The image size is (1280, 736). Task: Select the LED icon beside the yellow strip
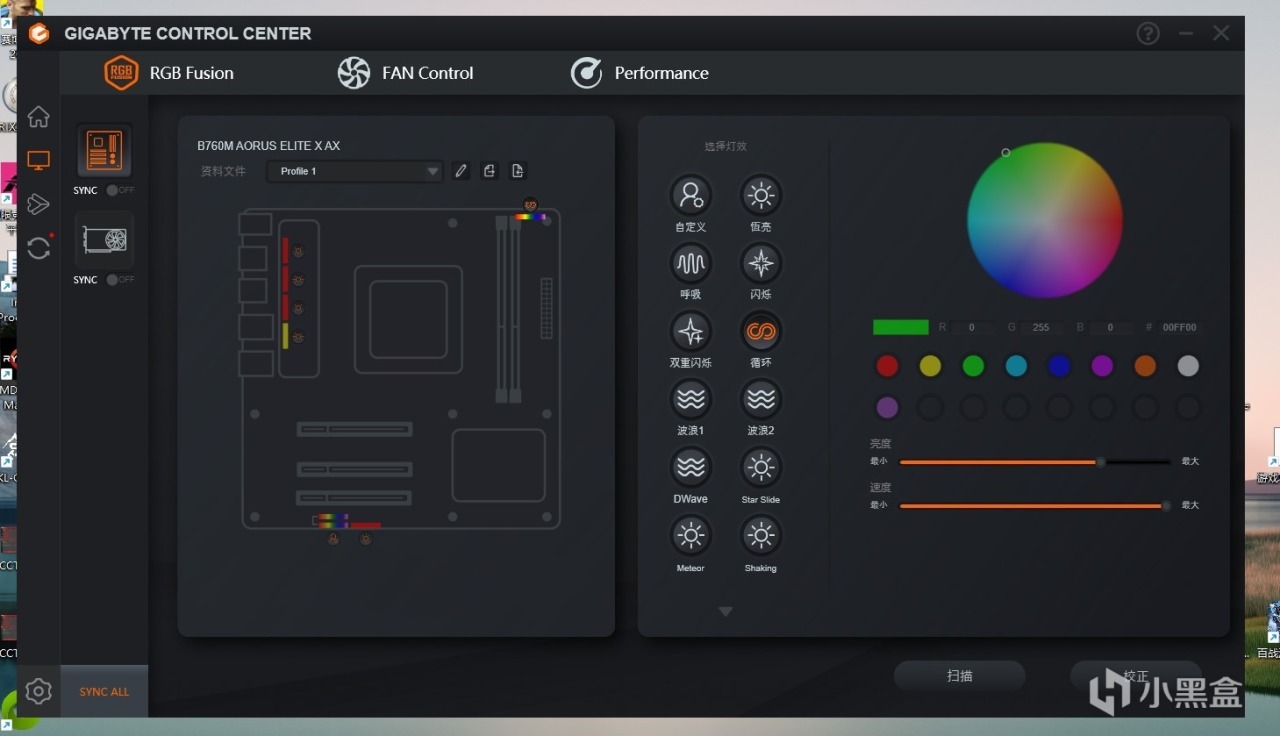(297, 337)
